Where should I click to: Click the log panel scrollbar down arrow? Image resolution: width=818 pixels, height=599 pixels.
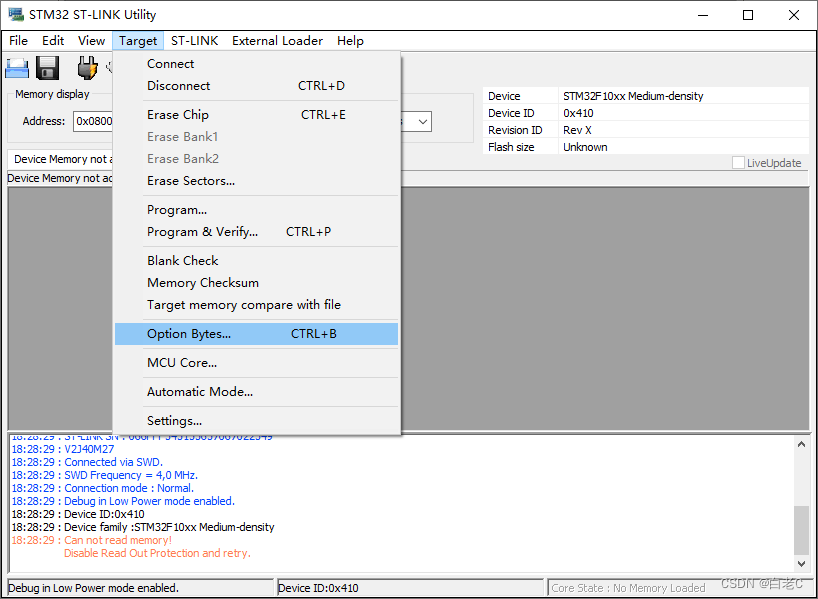click(x=800, y=561)
